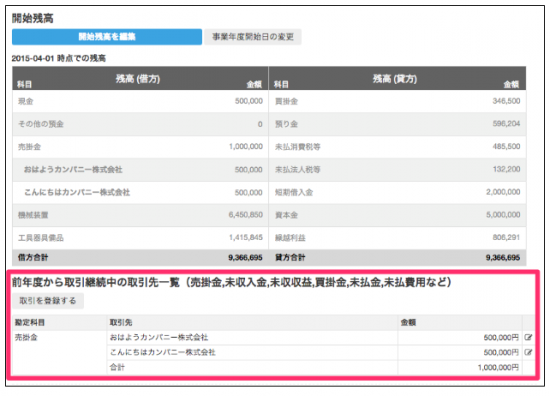Screen dimensions: 550x396
Task: Select the 資本金 row
Action: (x=397, y=215)
